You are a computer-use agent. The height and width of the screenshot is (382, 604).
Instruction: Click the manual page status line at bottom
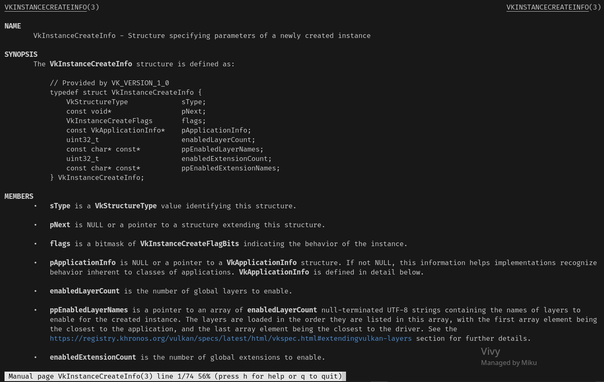pyautogui.click(x=175, y=376)
